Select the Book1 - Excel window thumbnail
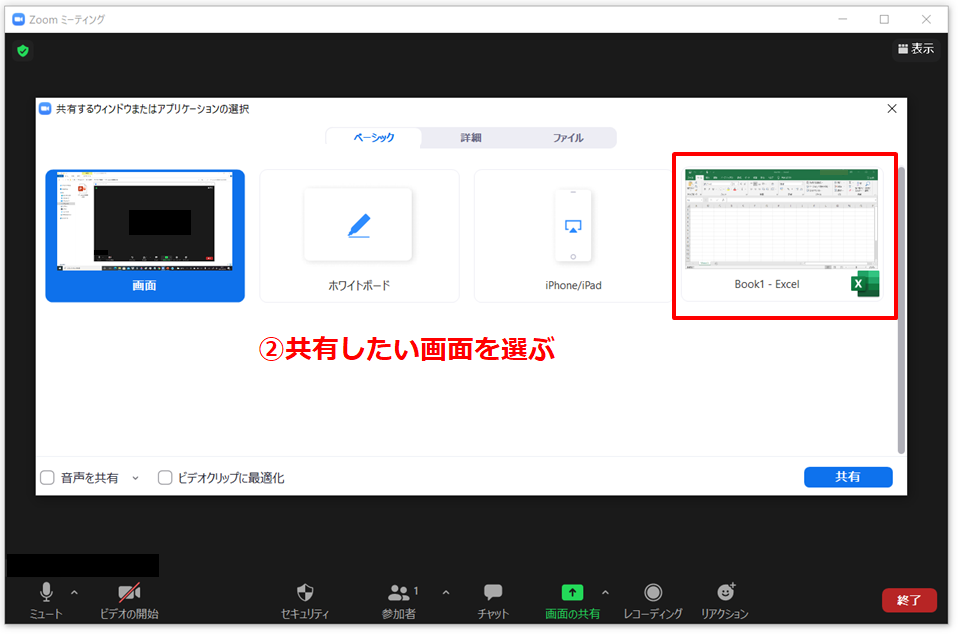The image size is (960, 636). pos(782,234)
